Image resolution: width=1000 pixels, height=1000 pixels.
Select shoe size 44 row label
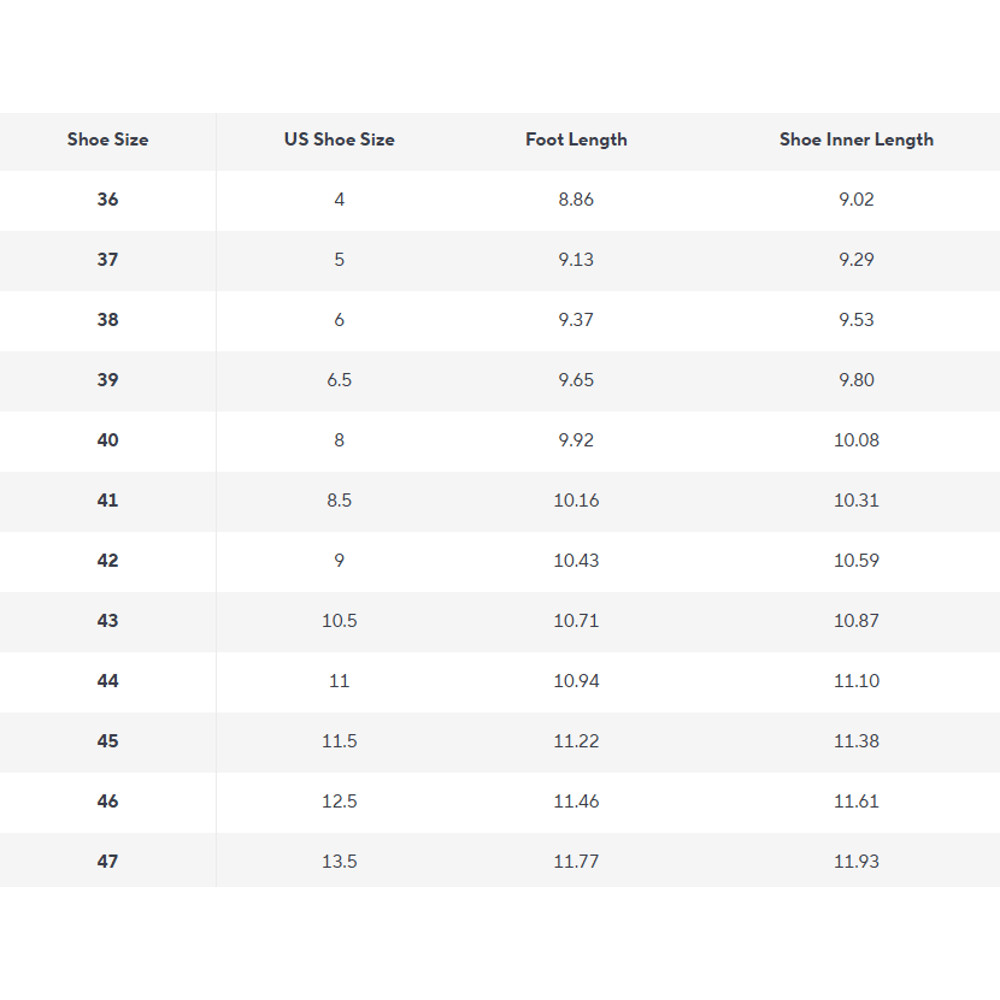108,681
